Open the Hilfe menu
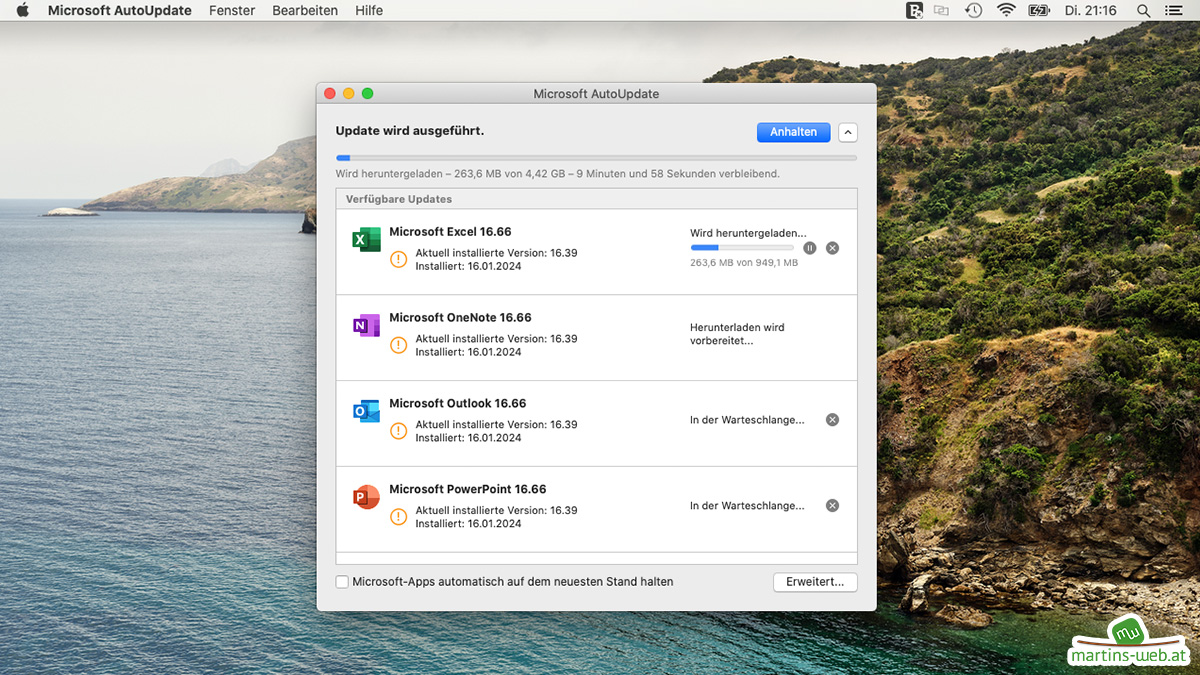Screen dimensions: 1200x675 click(369, 10)
